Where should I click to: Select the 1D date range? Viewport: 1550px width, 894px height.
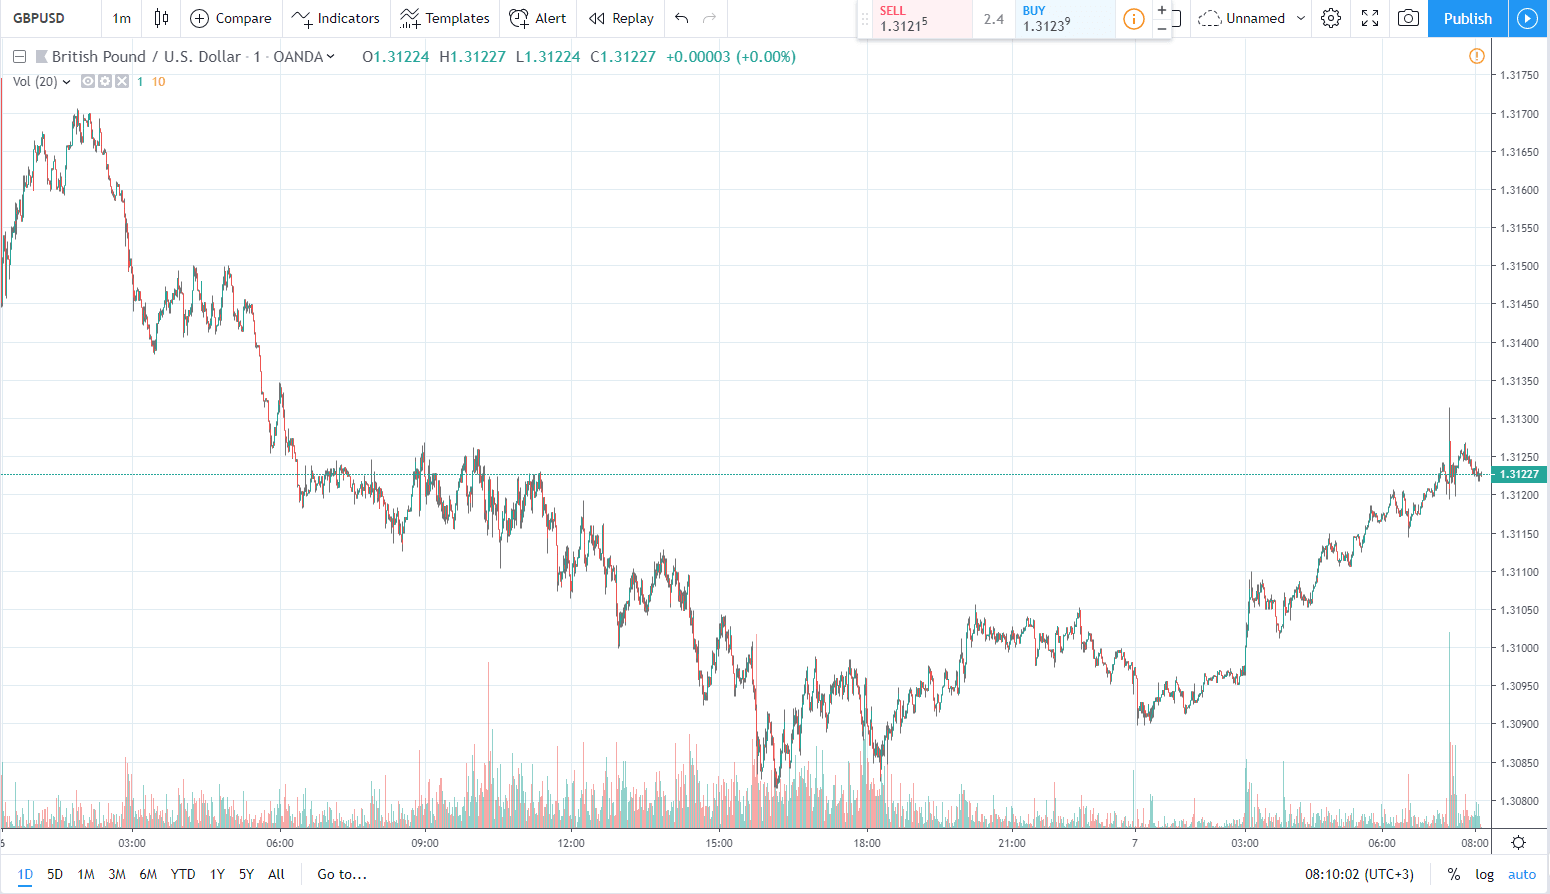tap(25, 874)
